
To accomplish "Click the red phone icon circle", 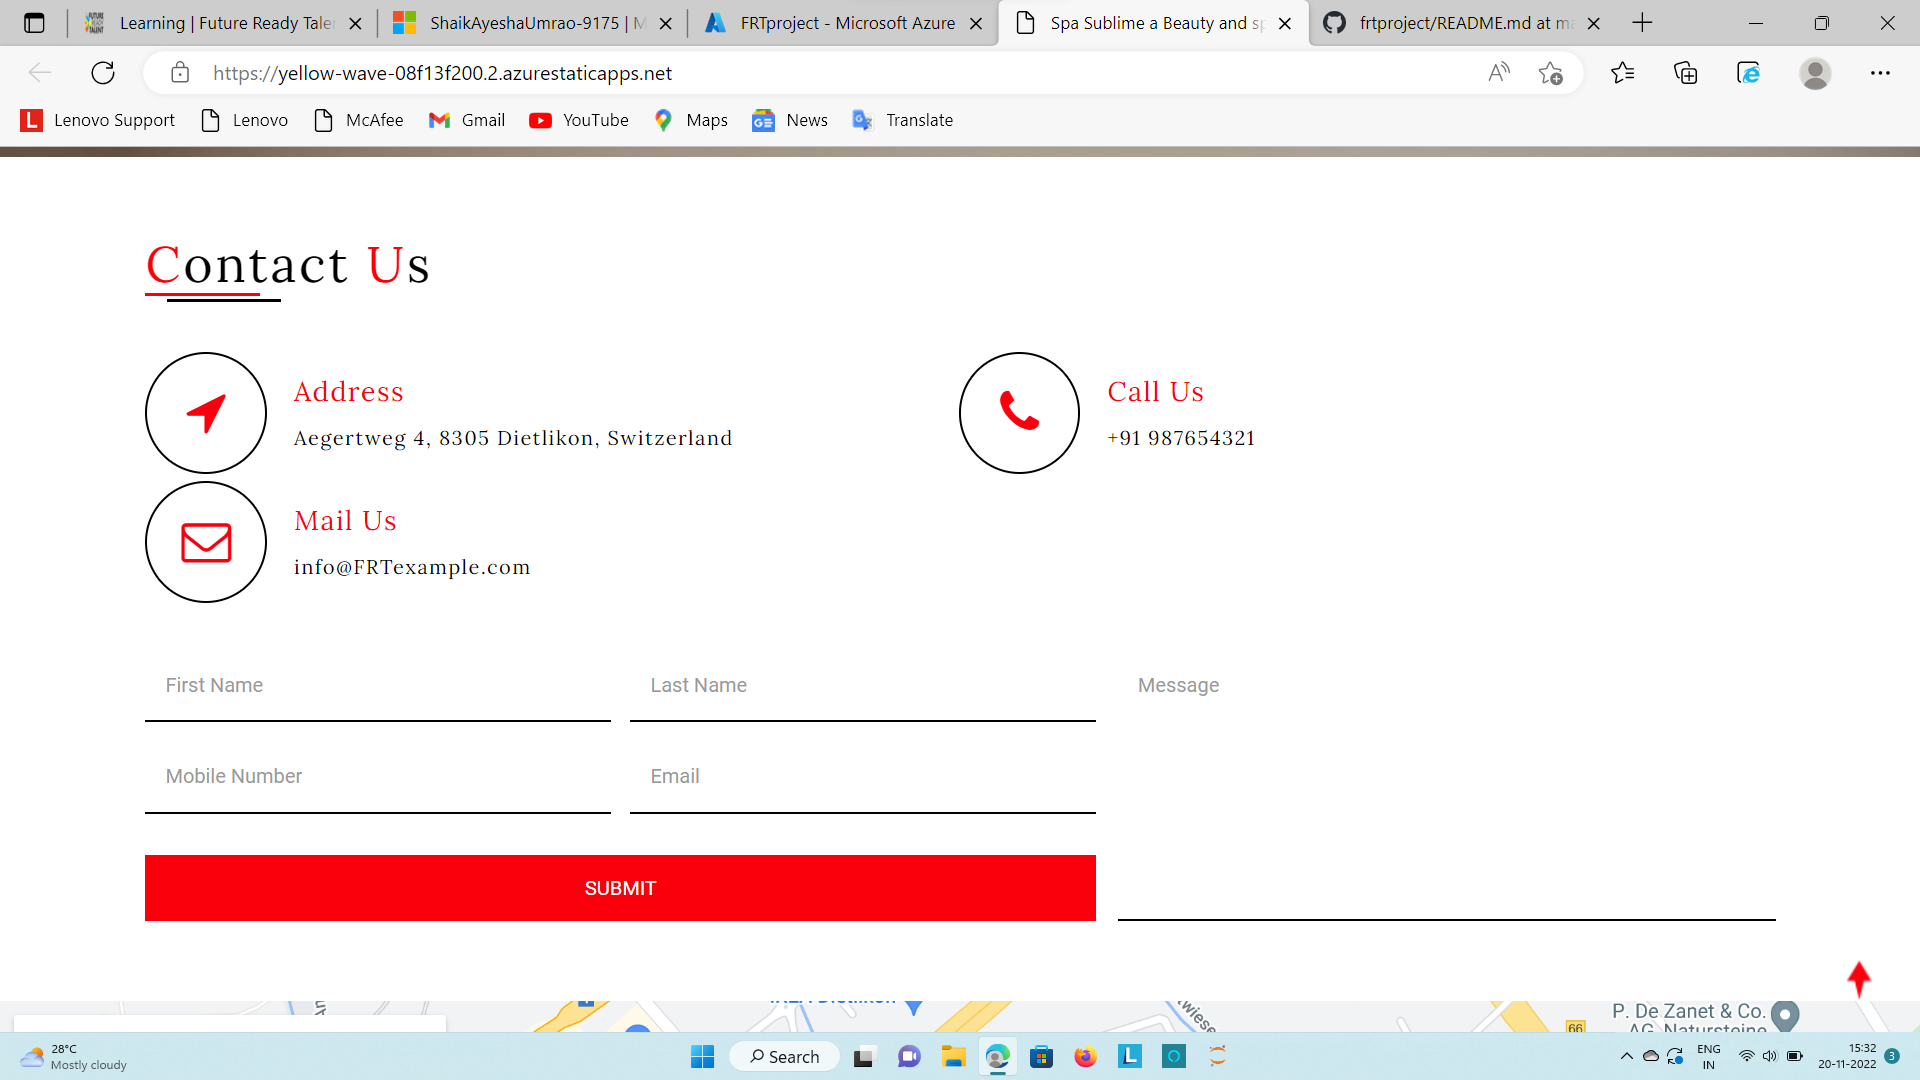I will (1019, 412).
